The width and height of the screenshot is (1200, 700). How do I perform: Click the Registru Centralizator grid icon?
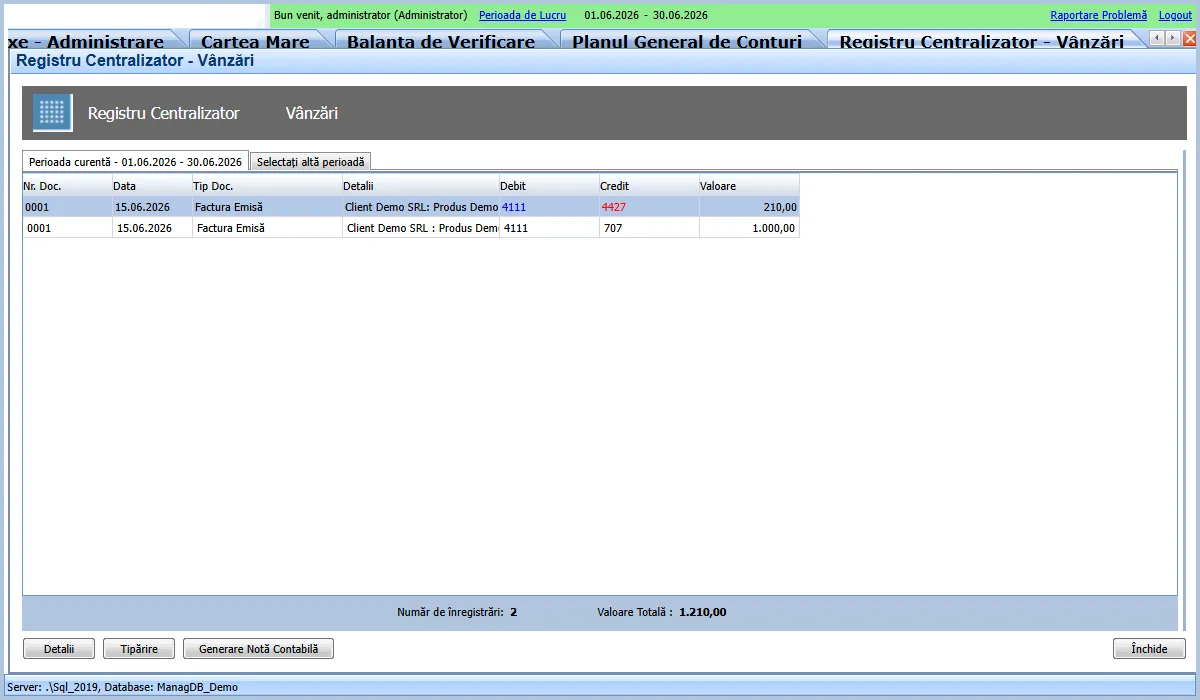pos(53,113)
